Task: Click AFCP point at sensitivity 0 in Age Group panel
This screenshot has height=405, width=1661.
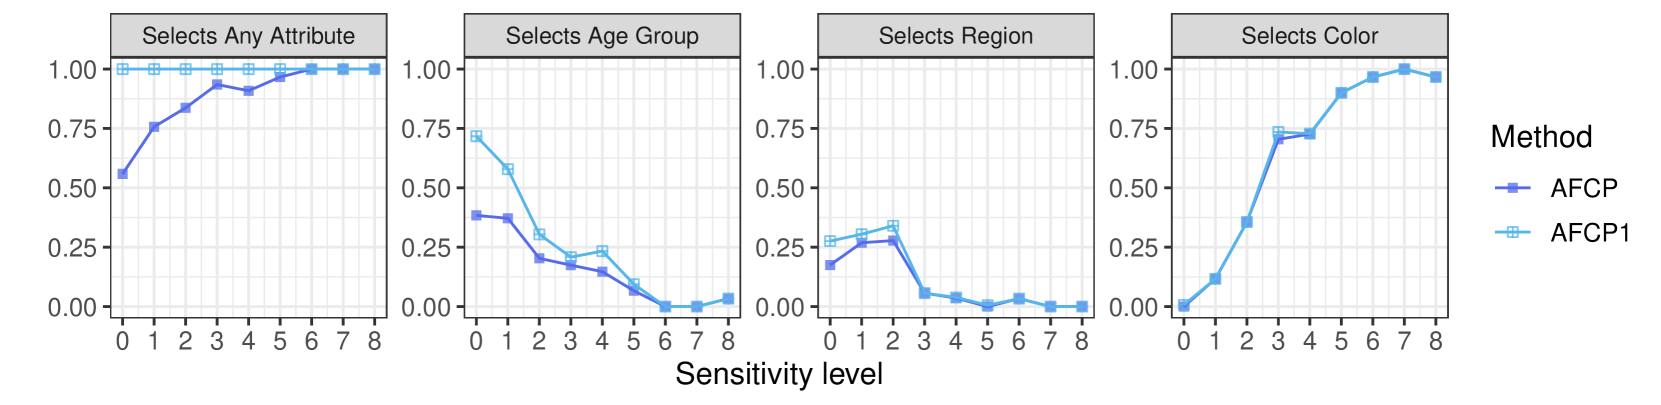Action: (x=476, y=215)
